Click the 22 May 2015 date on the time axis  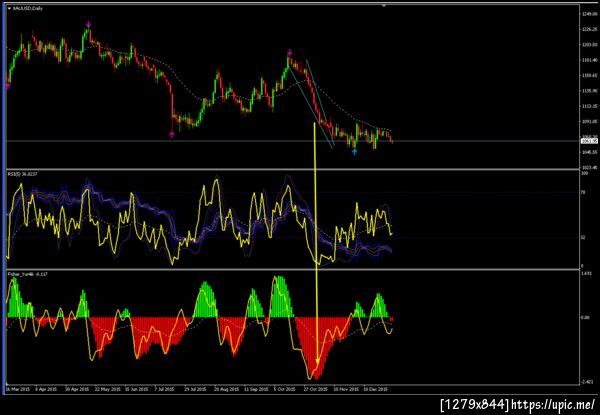point(108,389)
